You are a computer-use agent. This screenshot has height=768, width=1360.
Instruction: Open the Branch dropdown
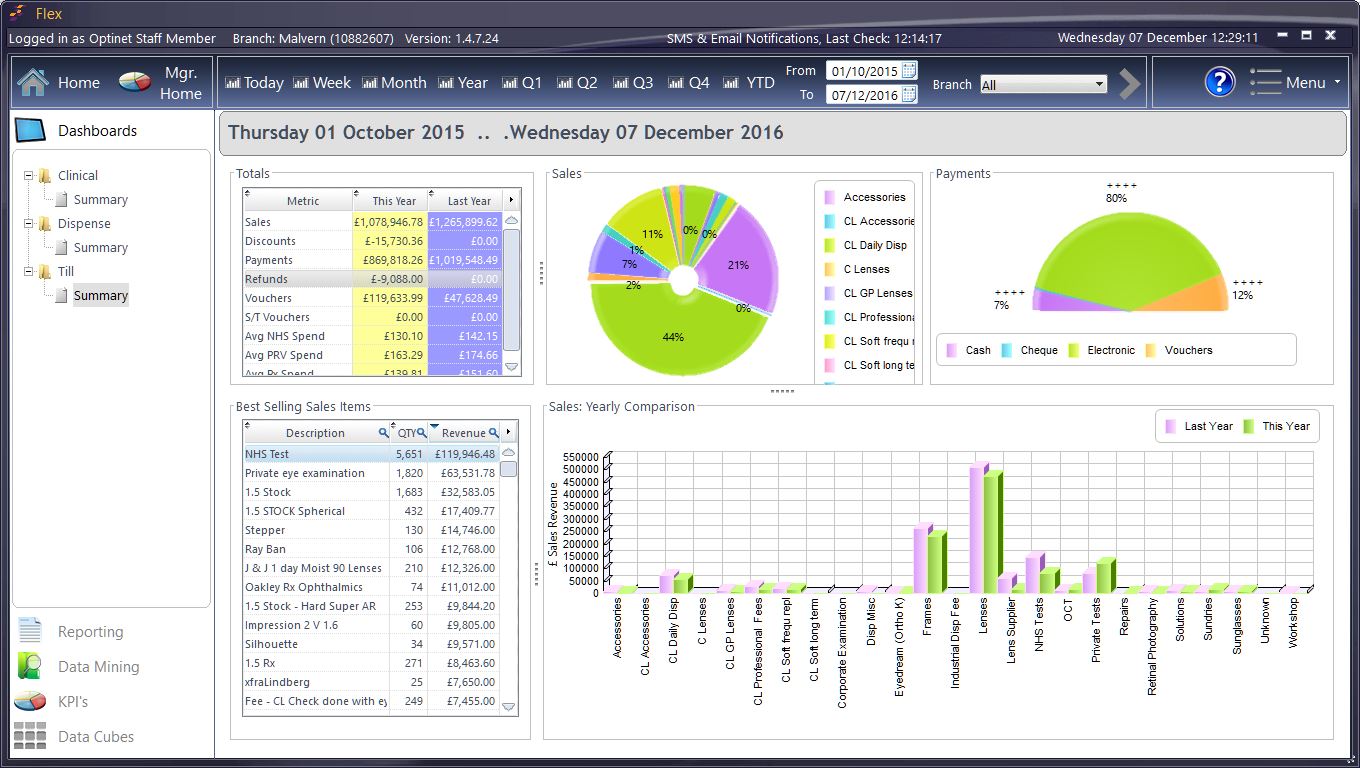1099,84
